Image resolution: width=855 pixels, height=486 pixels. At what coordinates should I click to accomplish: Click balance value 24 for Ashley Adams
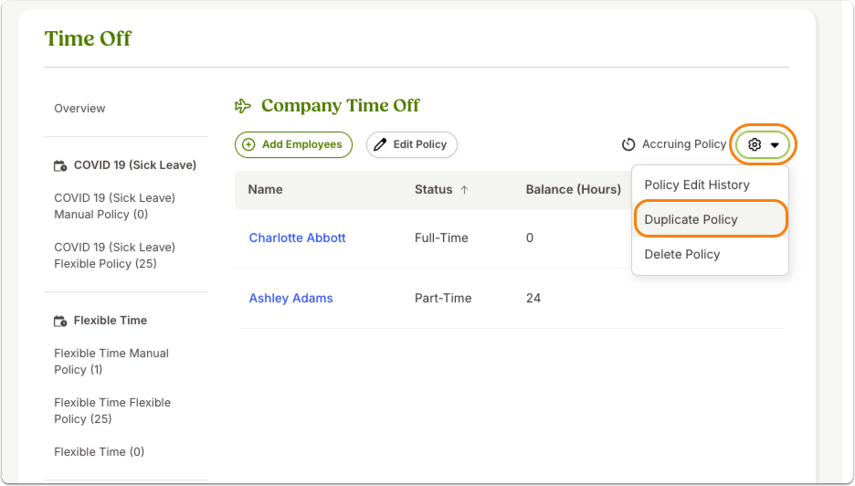(x=533, y=298)
